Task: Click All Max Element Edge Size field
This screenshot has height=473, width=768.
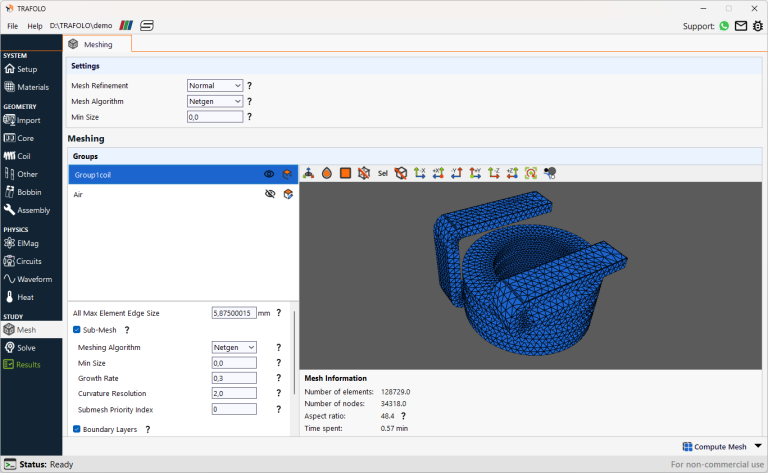Action: pos(234,313)
